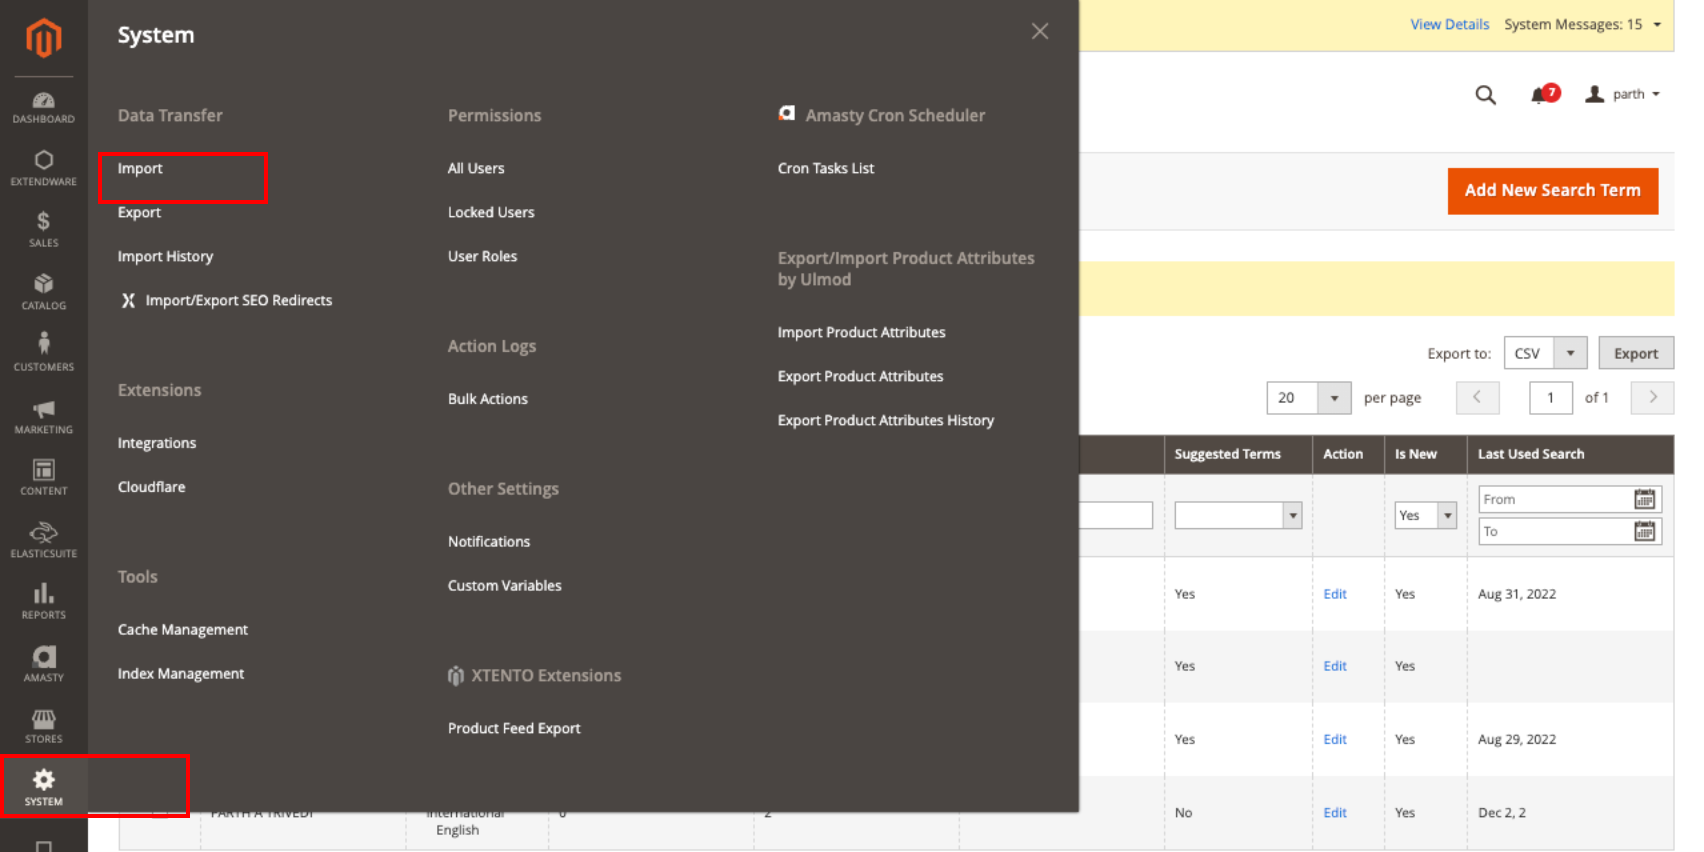Image resolution: width=1704 pixels, height=852 pixels.
Task: Open User Roles under Permissions
Action: click(x=482, y=257)
